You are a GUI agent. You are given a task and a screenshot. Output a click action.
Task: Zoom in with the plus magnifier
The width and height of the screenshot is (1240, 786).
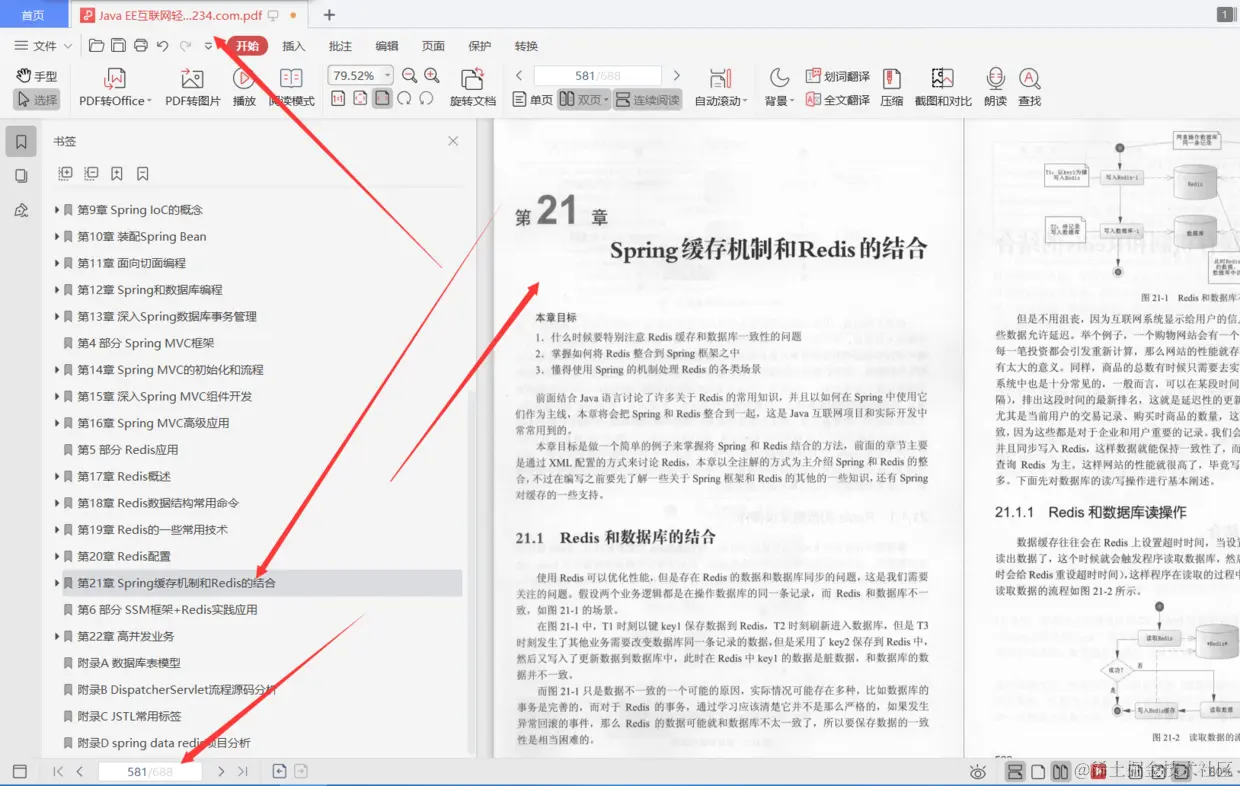coord(432,76)
